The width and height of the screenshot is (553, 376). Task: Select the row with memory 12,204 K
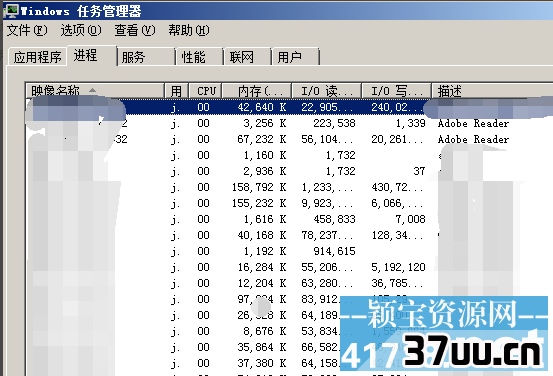tap(289, 283)
